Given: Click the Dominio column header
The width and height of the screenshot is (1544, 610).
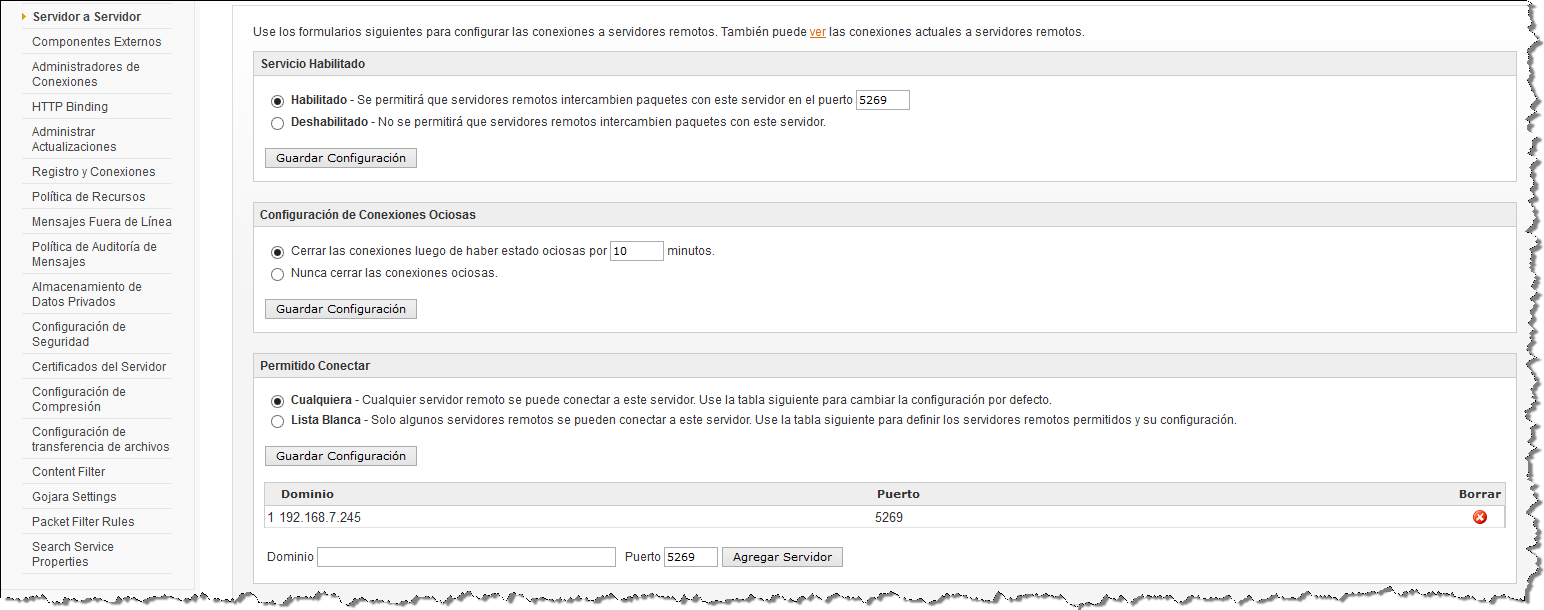Looking at the screenshot, I should click(307, 494).
